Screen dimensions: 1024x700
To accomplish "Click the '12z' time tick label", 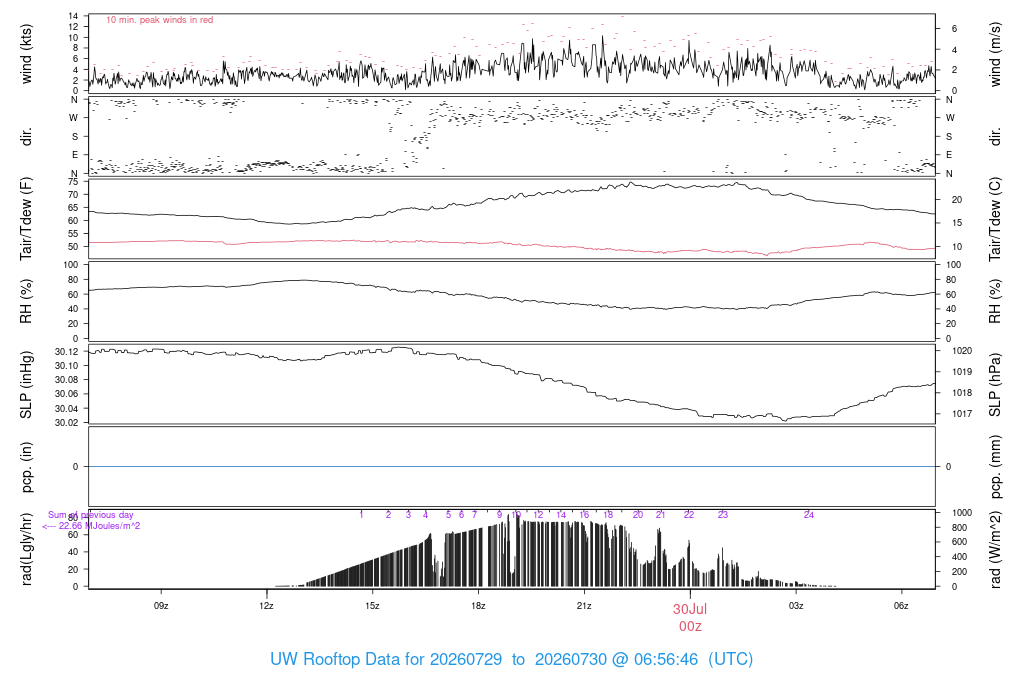I will click(x=266, y=606).
